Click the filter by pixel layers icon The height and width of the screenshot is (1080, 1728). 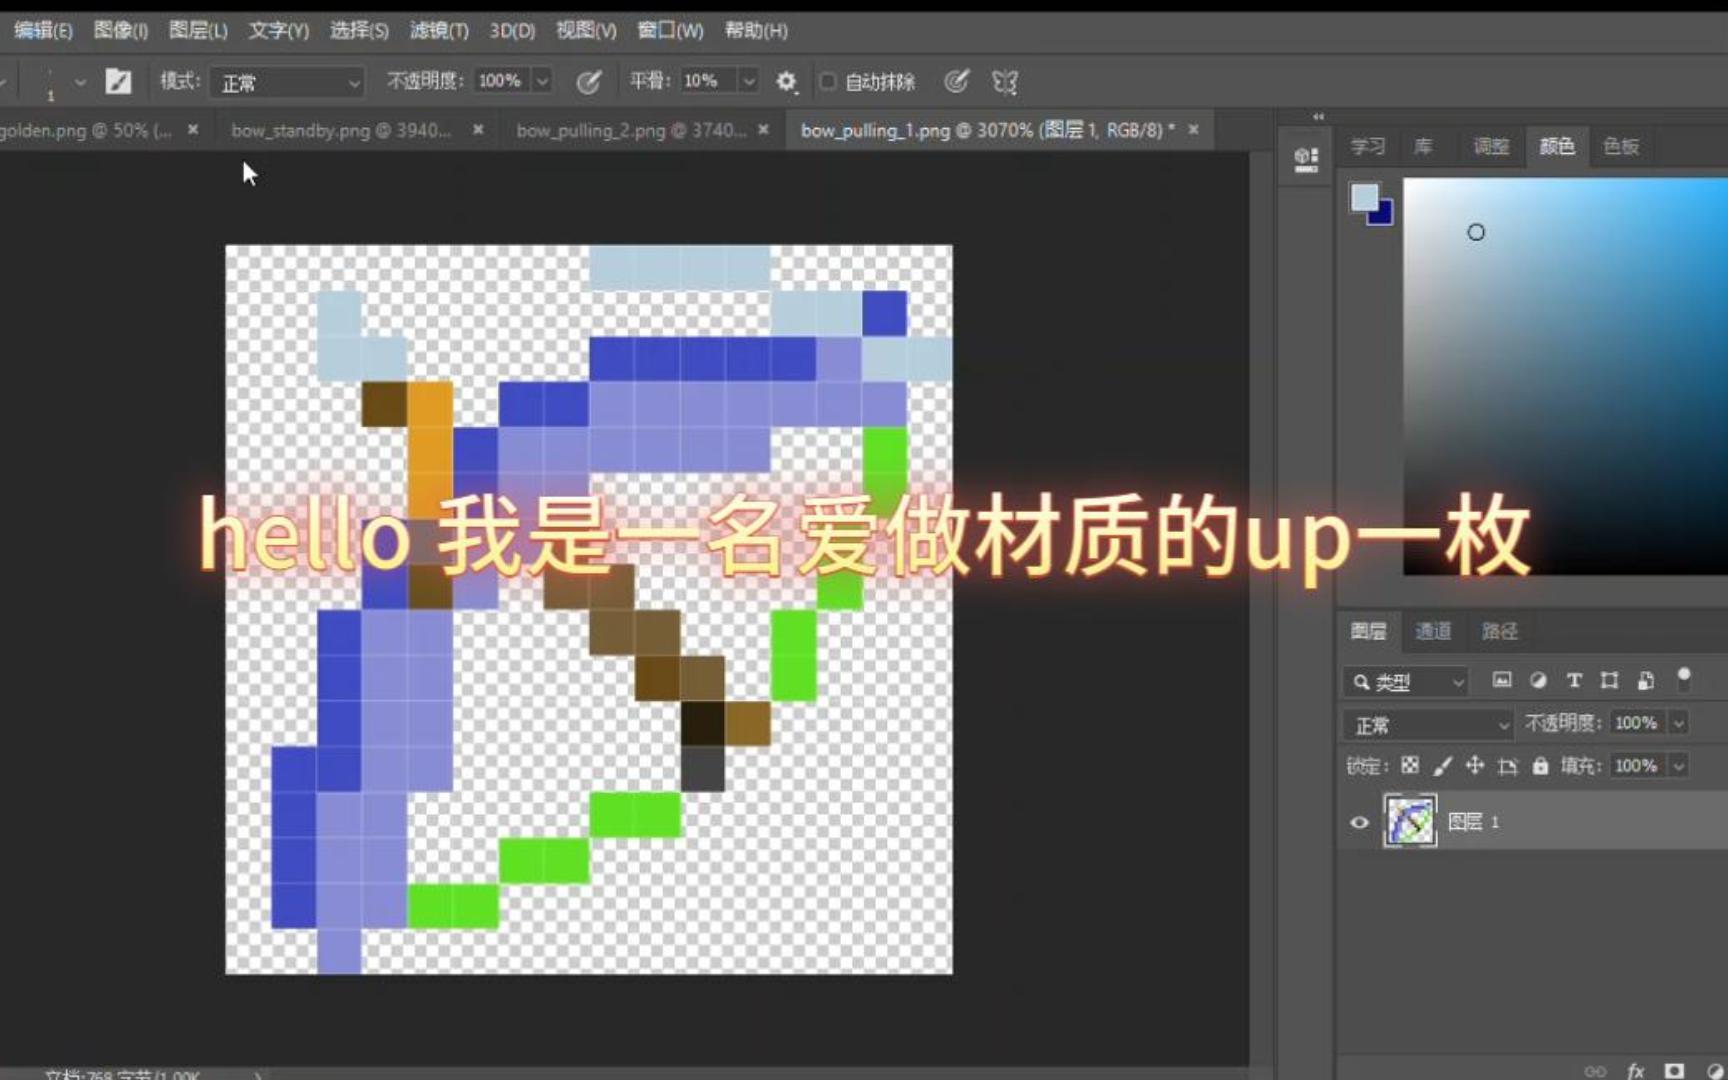tap(1502, 681)
